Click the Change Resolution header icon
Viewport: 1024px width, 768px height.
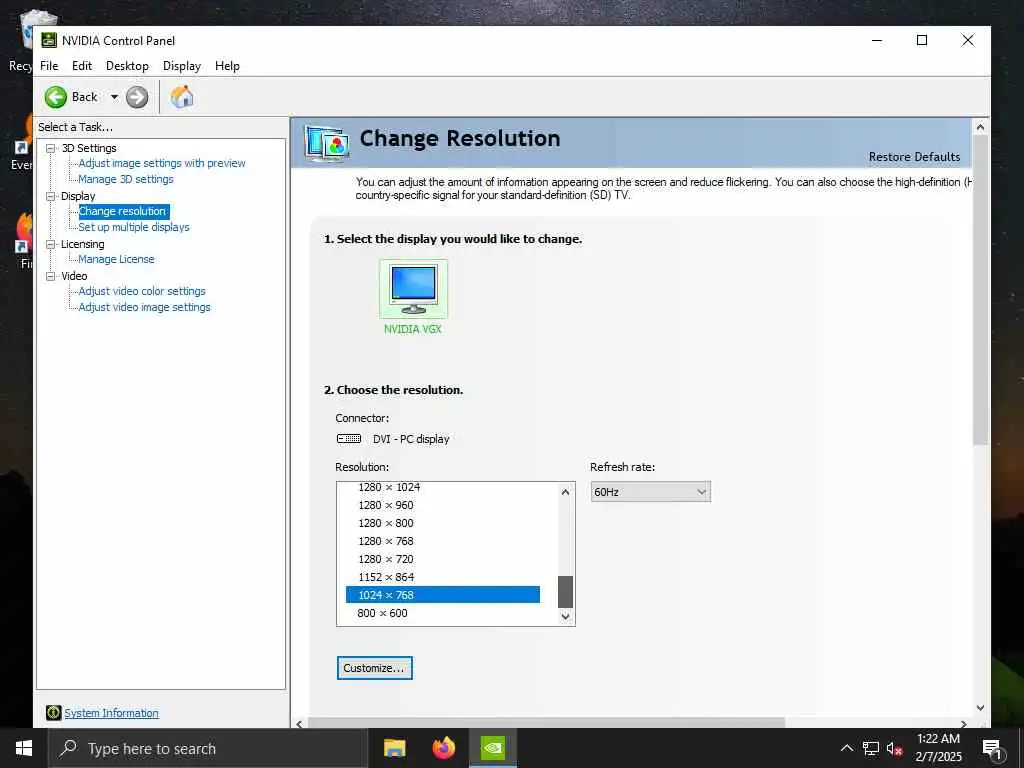pyautogui.click(x=327, y=143)
